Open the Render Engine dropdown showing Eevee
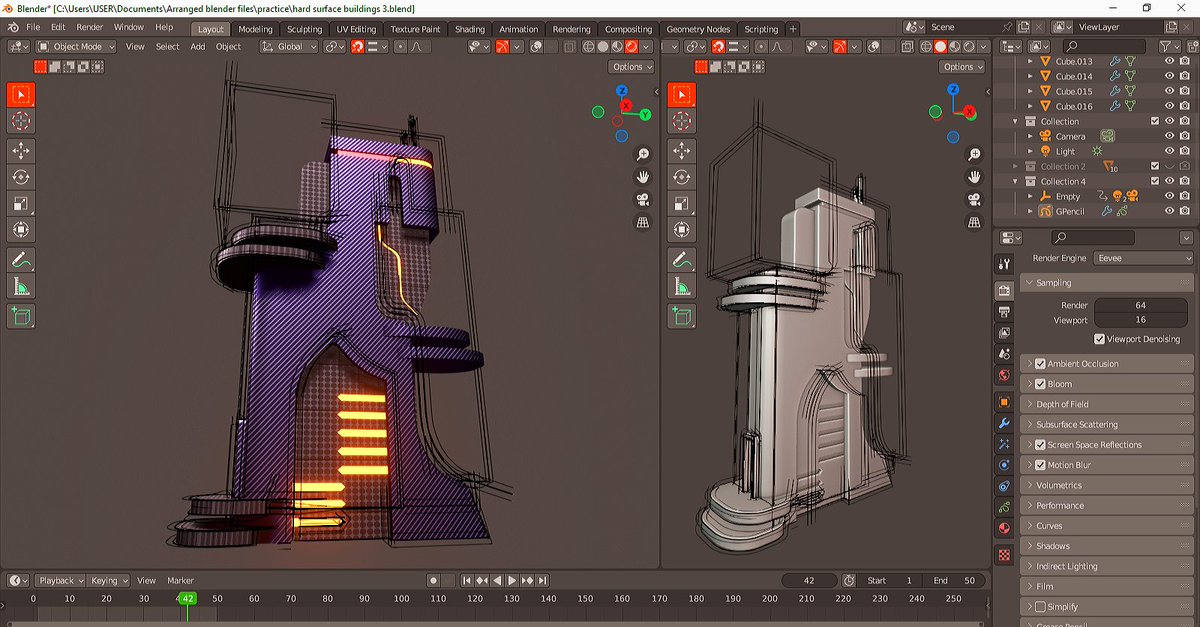The width and height of the screenshot is (1200, 627). (1141, 257)
